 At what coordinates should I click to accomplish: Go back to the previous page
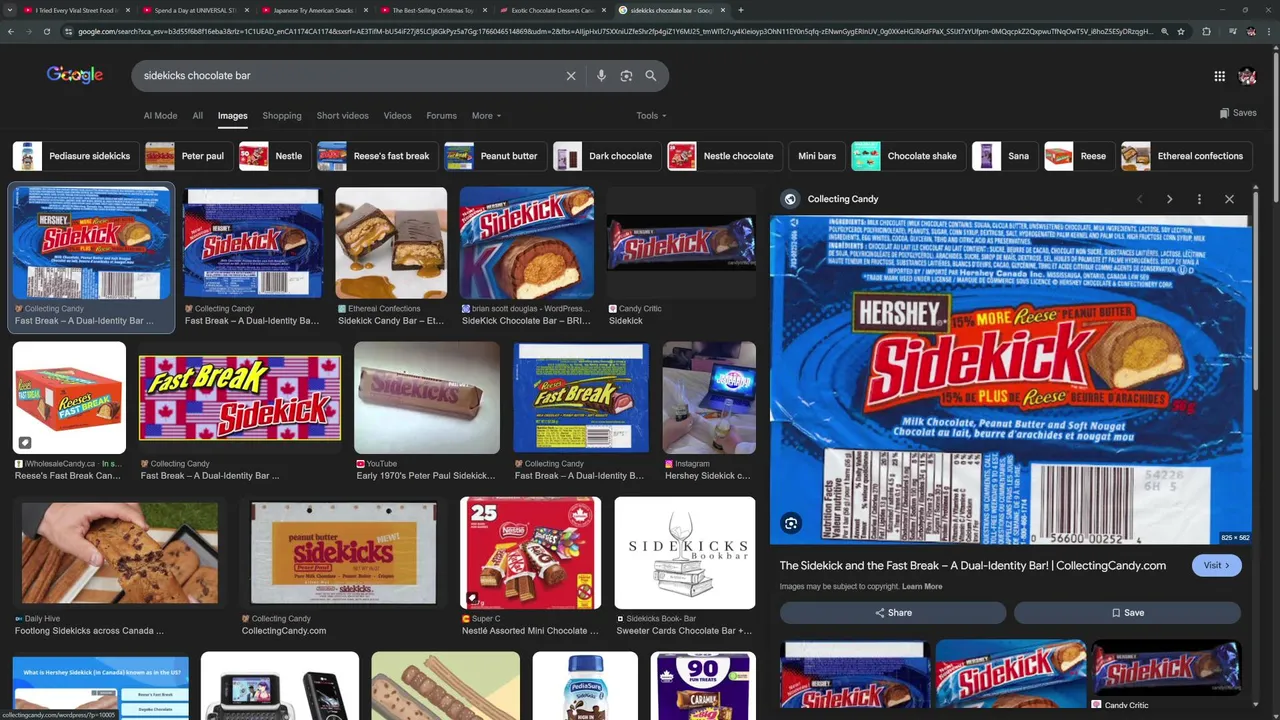click(11, 31)
